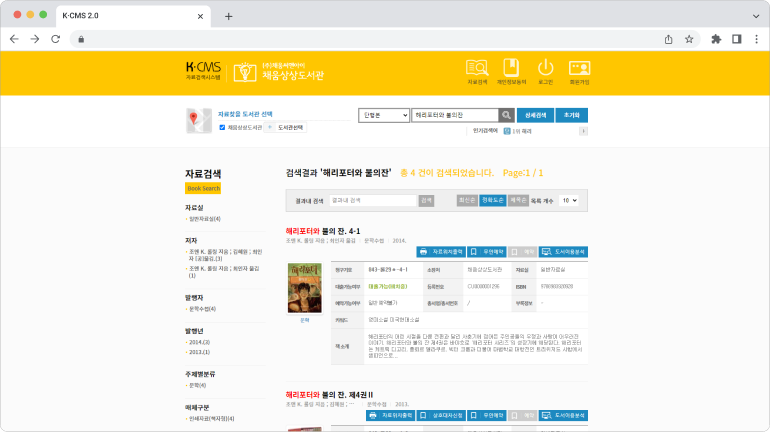This screenshot has width=770, height=432.
Task: Click 도서관선택 button
Action: click(285, 127)
